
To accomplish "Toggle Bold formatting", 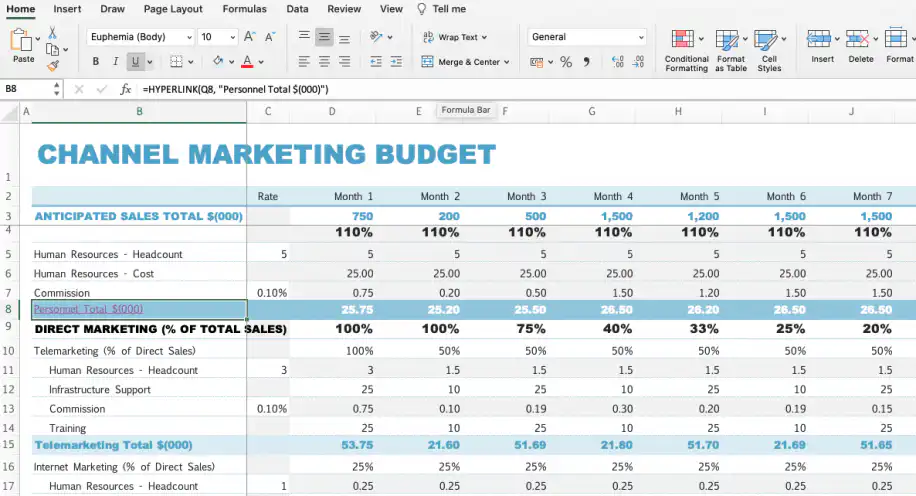I will click(x=96, y=61).
